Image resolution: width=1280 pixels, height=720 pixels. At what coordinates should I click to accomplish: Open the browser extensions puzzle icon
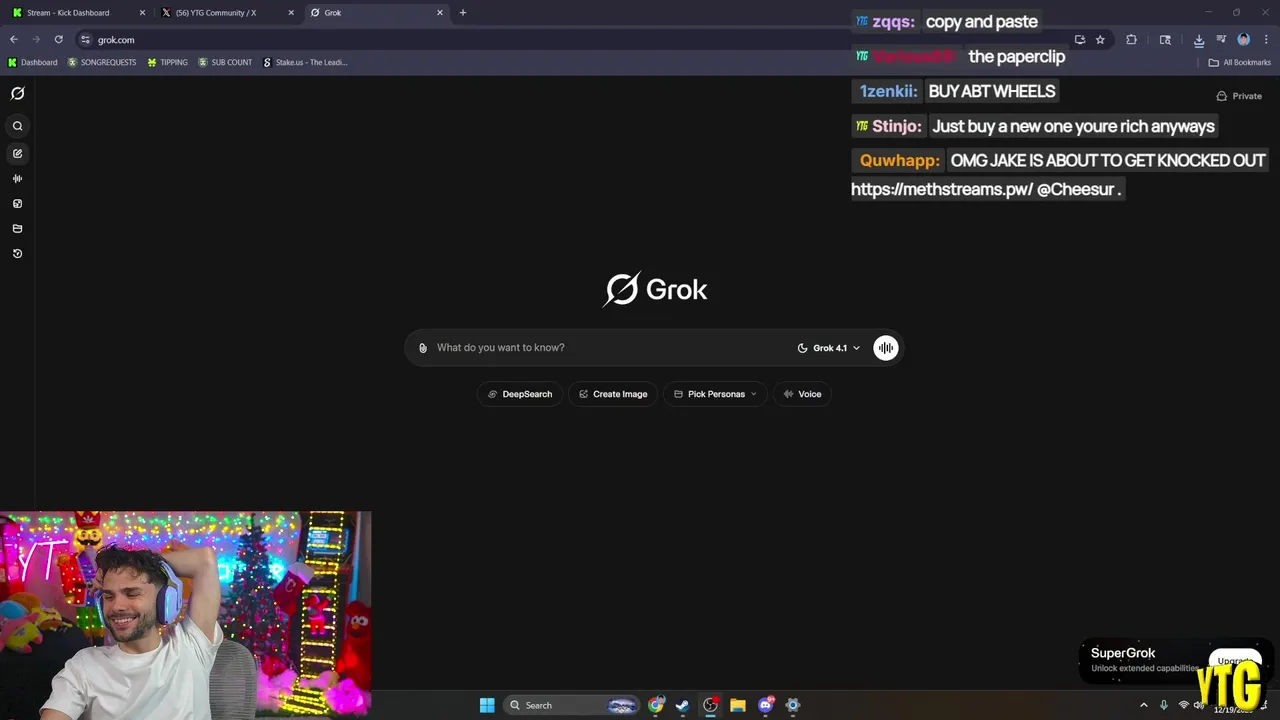click(x=1132, y=40)
